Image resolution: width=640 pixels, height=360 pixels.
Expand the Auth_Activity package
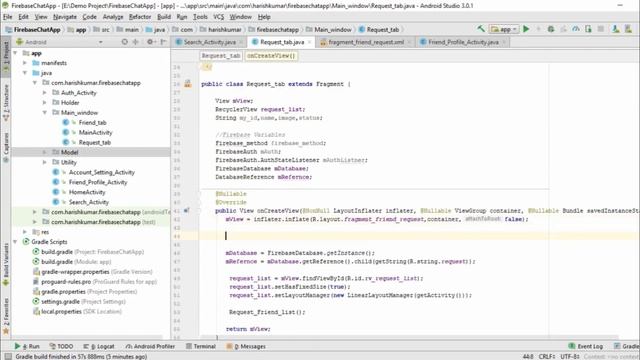tap(44, 93)
